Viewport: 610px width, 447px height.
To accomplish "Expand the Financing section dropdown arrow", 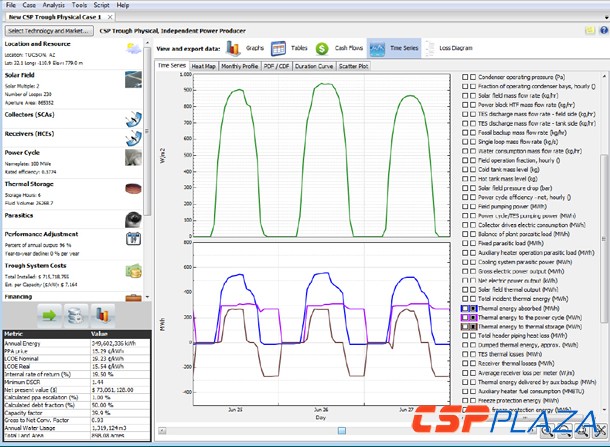I will point(148,297).
